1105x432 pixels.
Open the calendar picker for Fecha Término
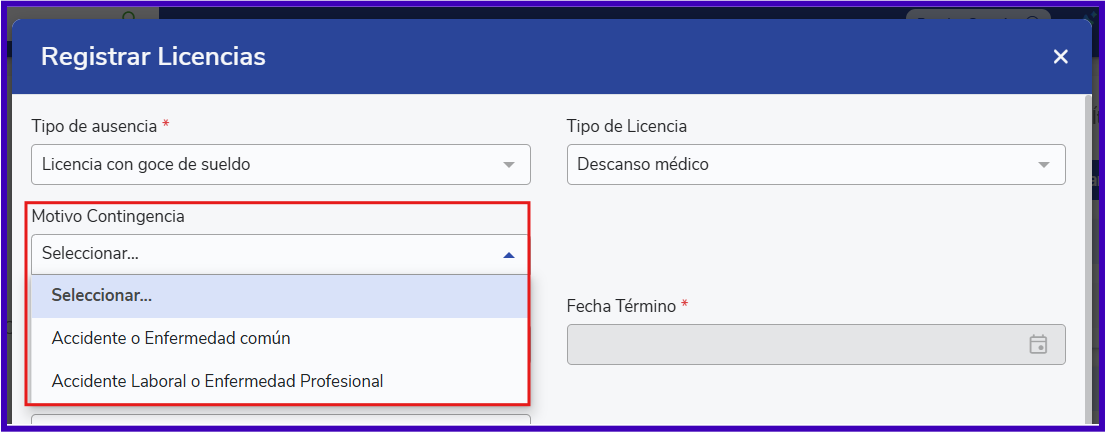click(x=1038, y=344)
